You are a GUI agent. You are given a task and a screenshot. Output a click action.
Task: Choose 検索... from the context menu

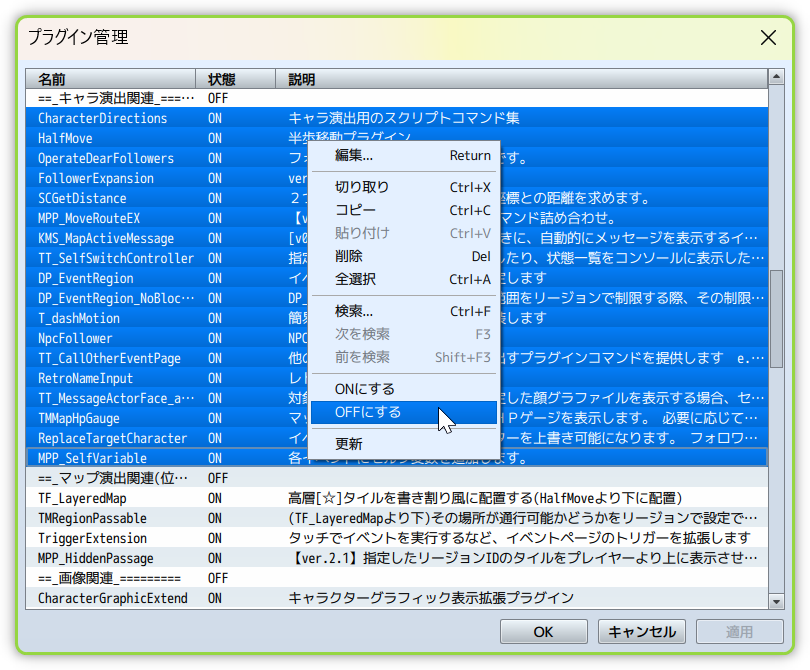[x=404, y=311]
